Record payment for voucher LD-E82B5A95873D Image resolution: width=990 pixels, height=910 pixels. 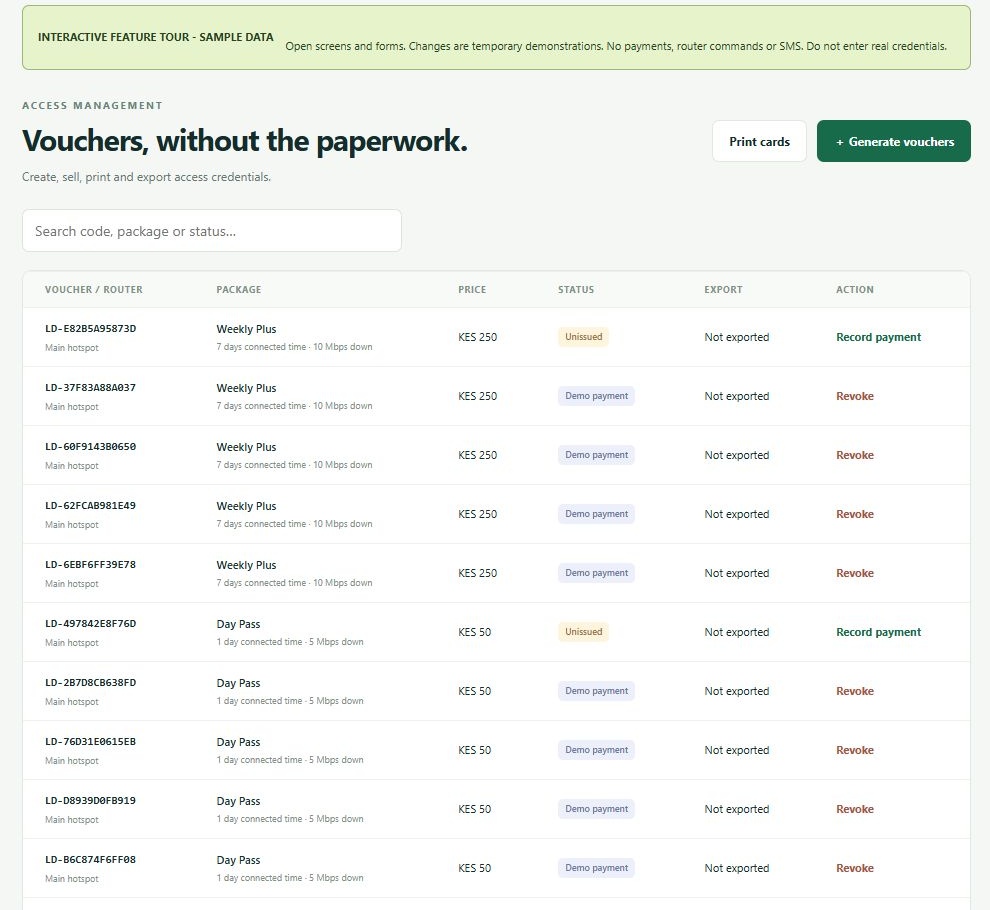tap(878, 337)
